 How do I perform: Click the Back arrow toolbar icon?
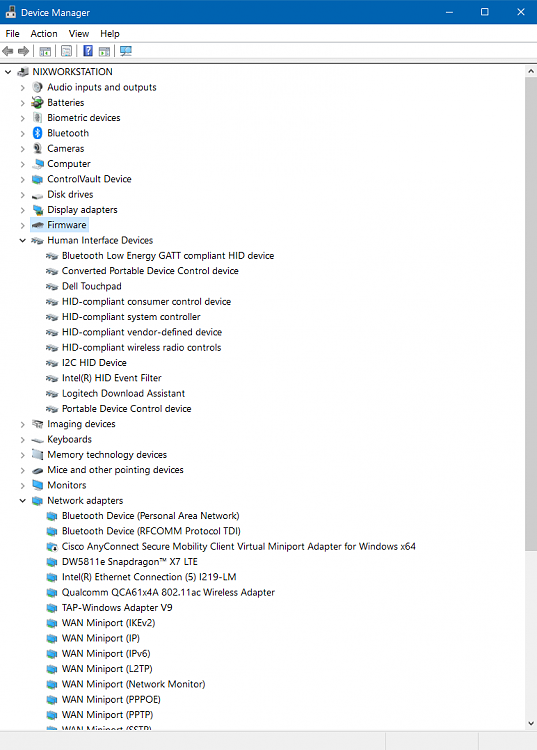tap(8, 51)
